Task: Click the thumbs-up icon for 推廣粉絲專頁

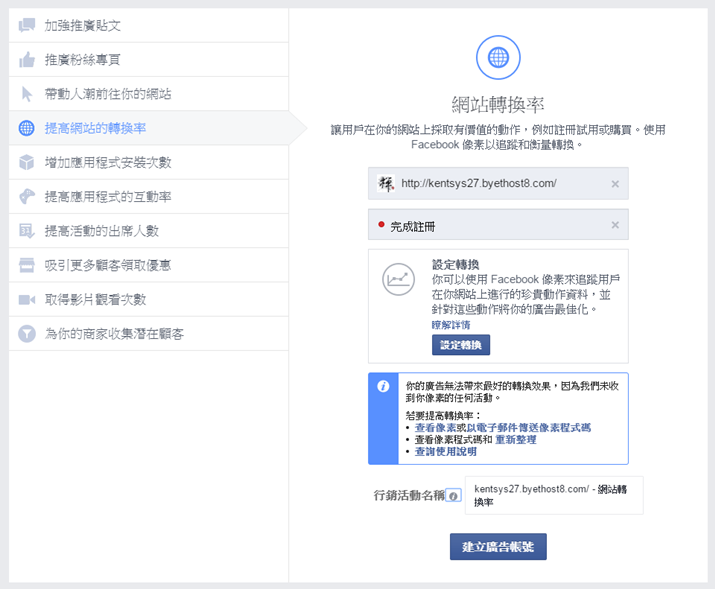Action: click(x=27, y=60)
